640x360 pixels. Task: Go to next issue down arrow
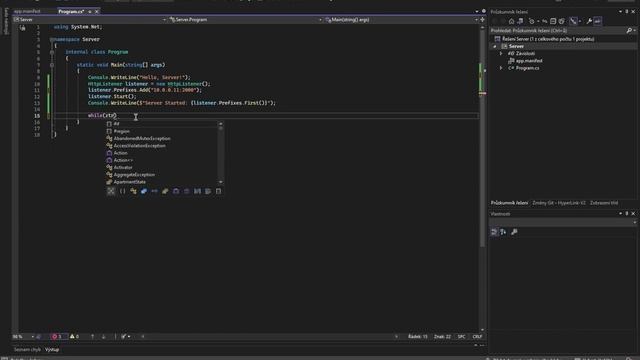[103, 337]
